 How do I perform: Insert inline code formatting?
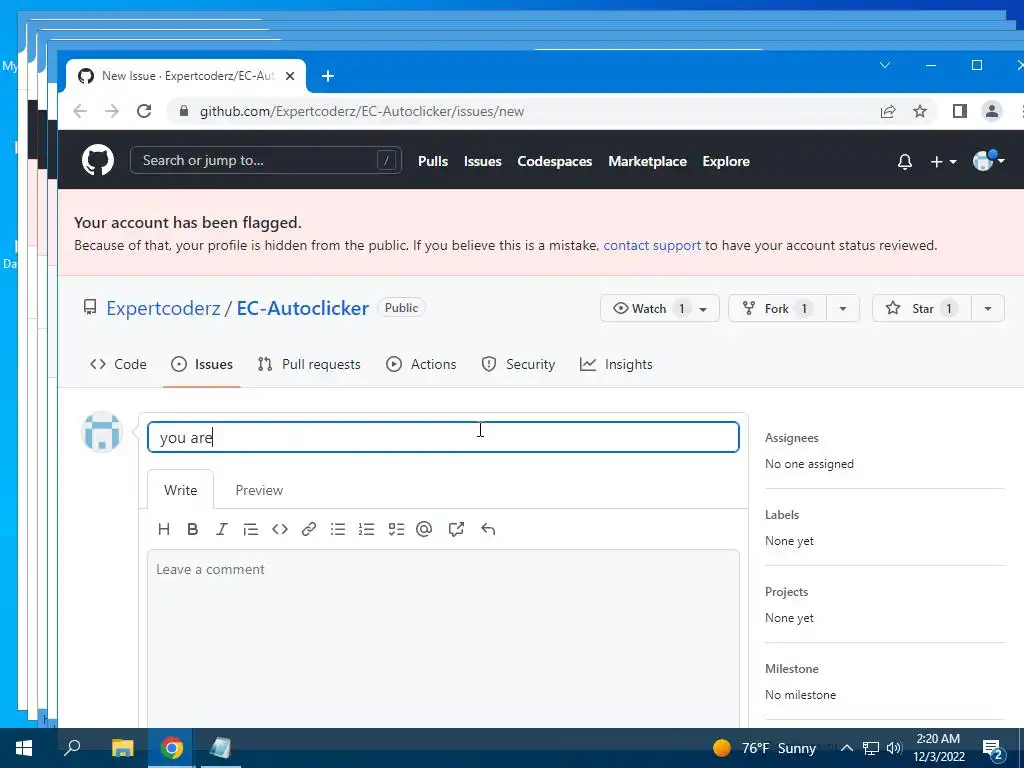[x=280, y=529]
